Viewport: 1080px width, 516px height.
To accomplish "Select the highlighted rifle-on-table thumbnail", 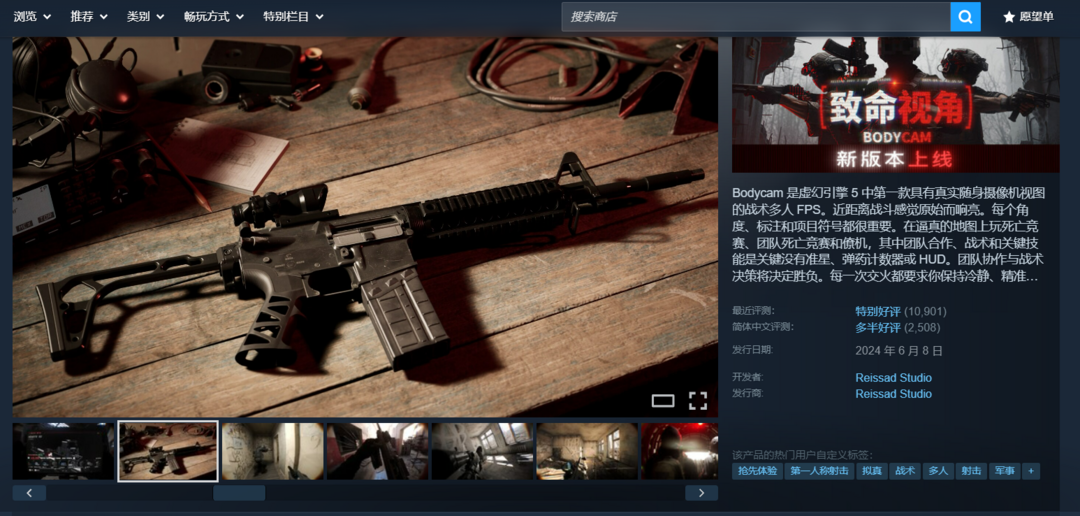I will 168,451.
